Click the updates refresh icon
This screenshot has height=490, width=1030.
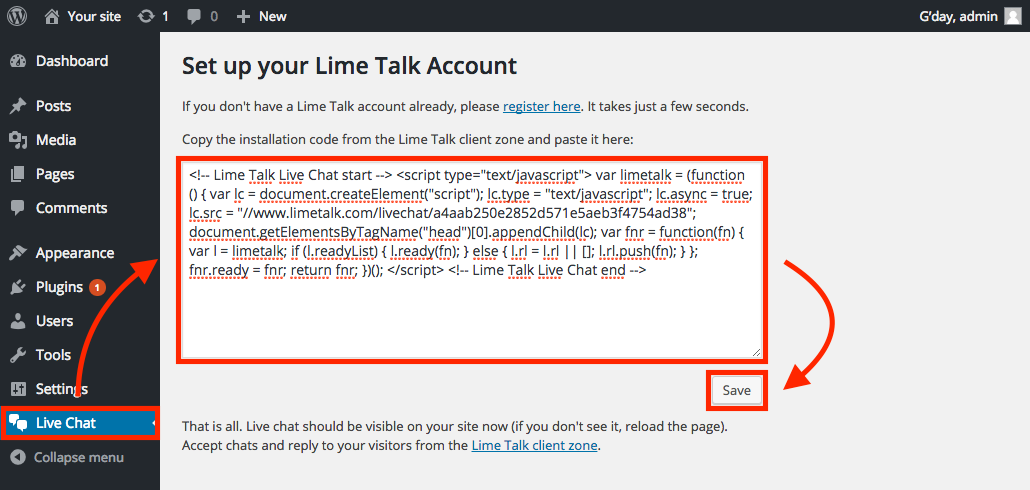pyautogui.click(x=145, y=16)
